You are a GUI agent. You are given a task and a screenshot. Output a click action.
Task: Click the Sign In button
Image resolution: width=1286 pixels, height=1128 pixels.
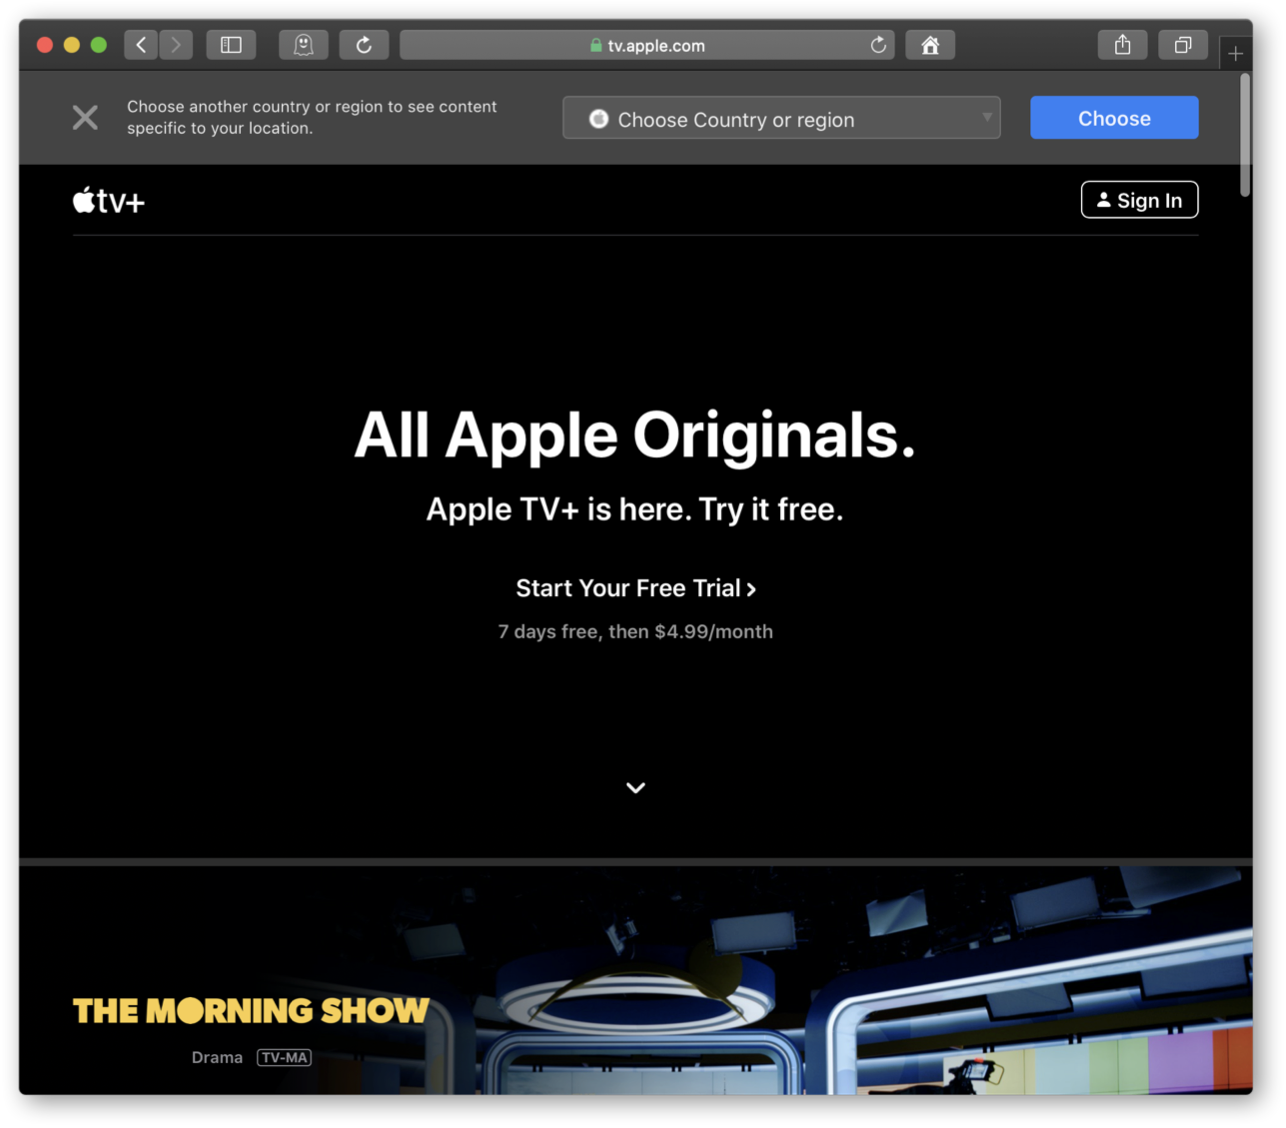1139,200
